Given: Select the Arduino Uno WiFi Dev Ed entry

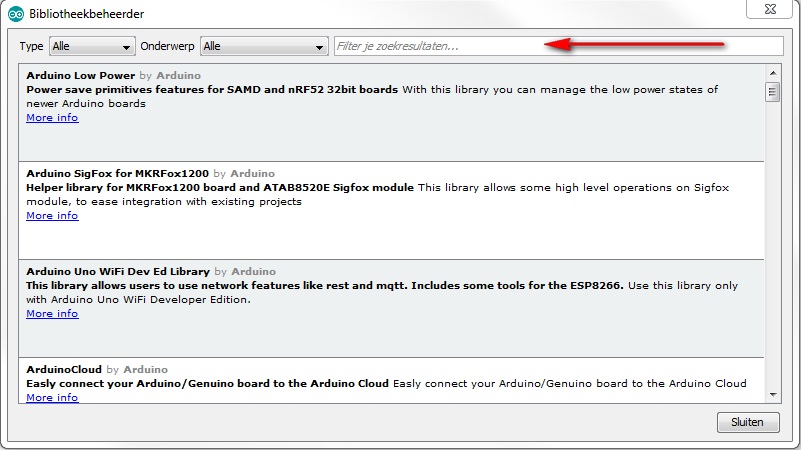Looking at the screenshot, I should 400,333.
